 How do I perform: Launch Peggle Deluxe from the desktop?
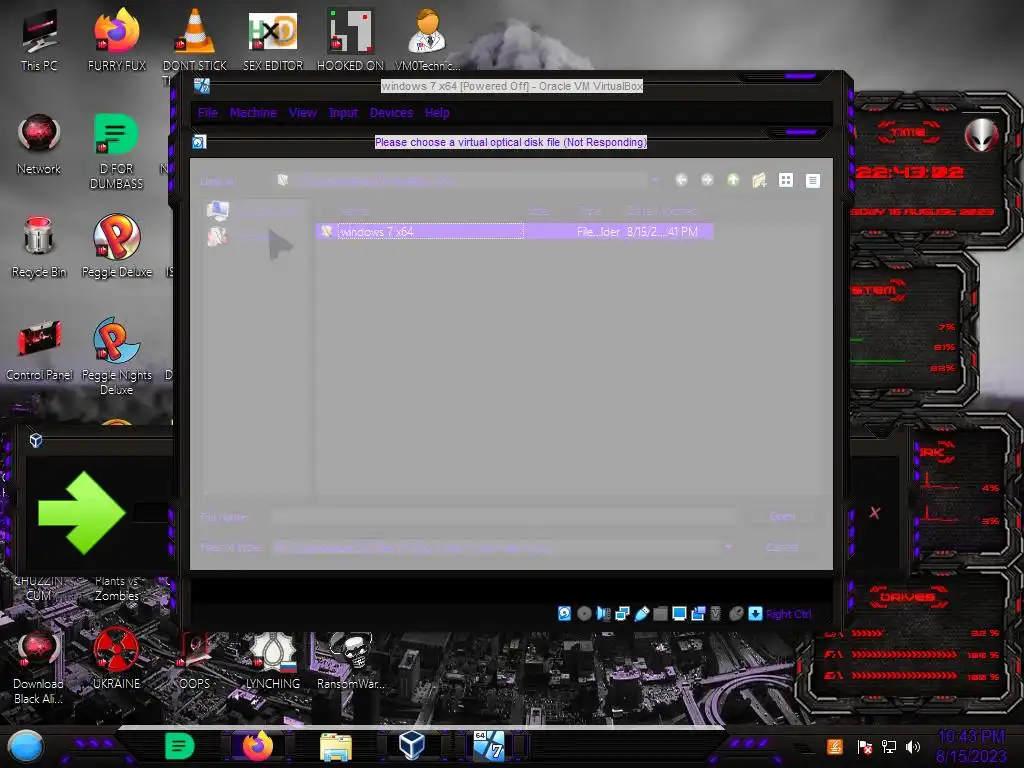117,247
